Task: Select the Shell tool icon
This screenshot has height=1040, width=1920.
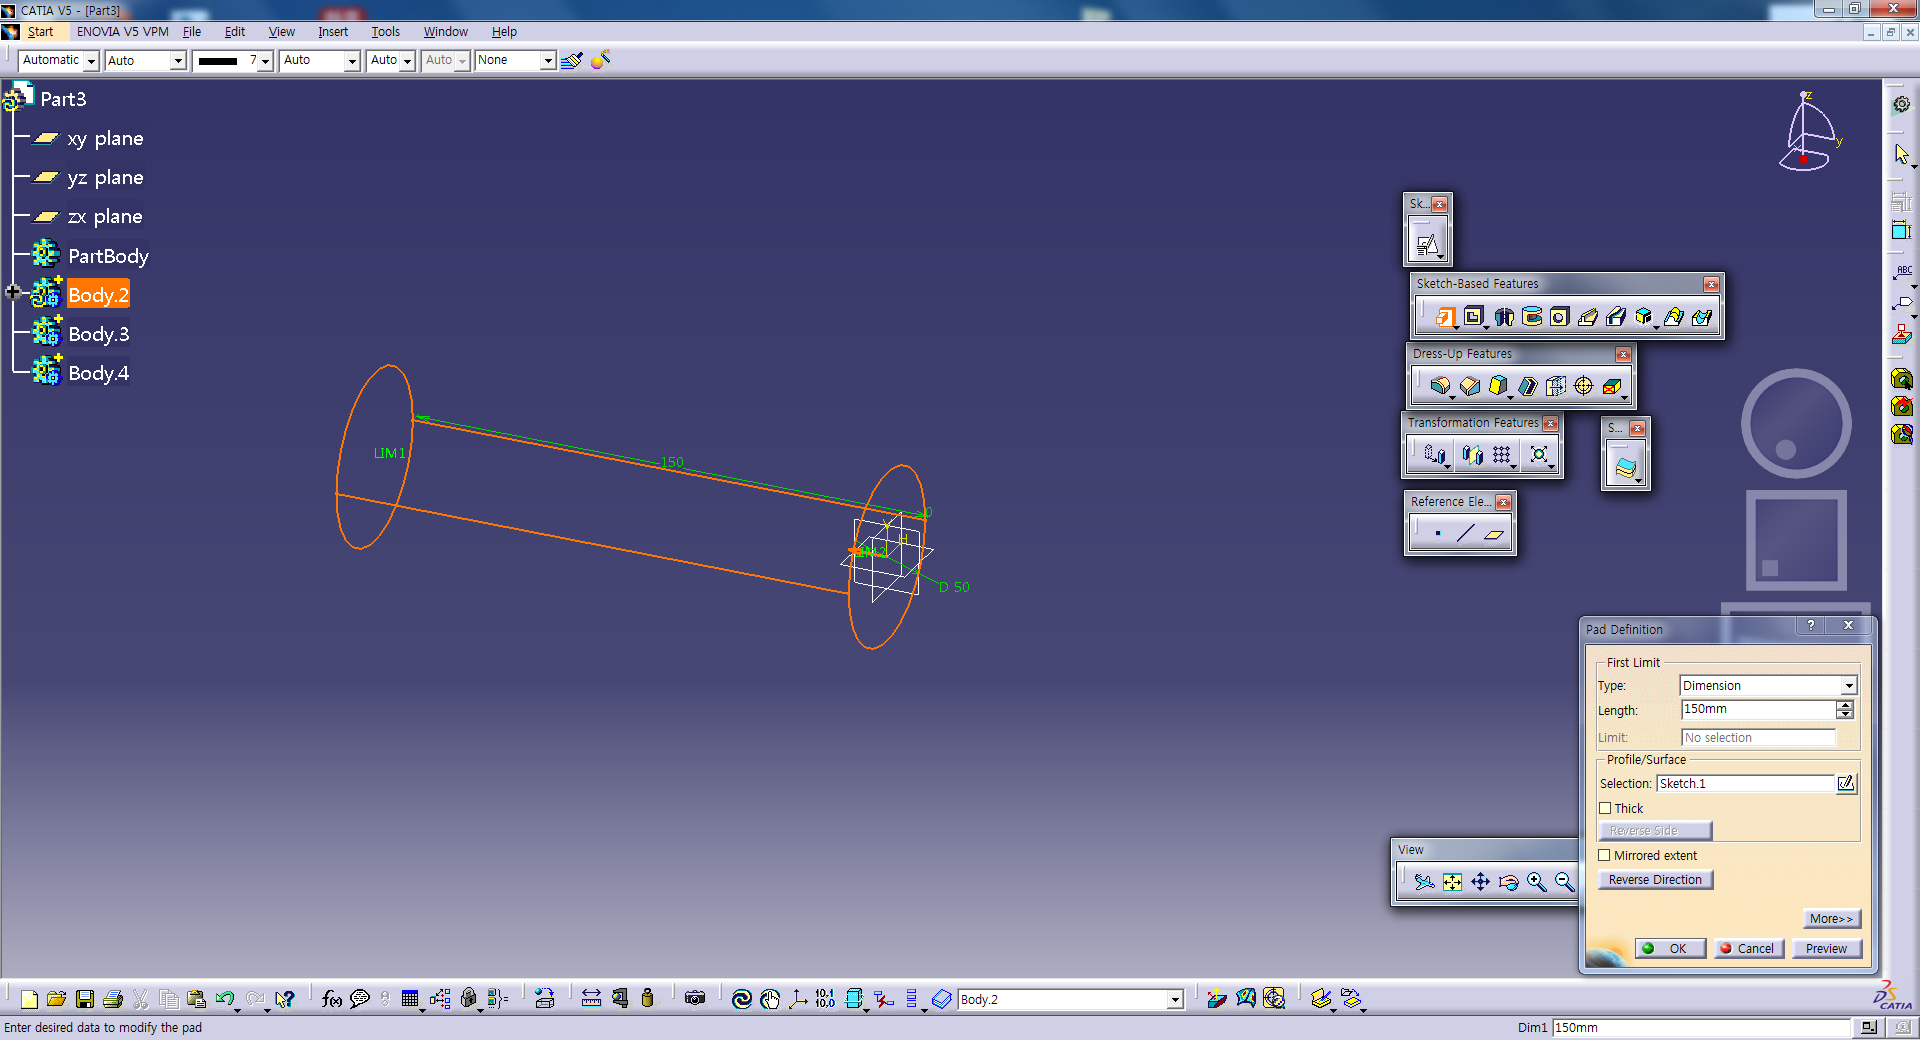Action: click(1527, 386)
